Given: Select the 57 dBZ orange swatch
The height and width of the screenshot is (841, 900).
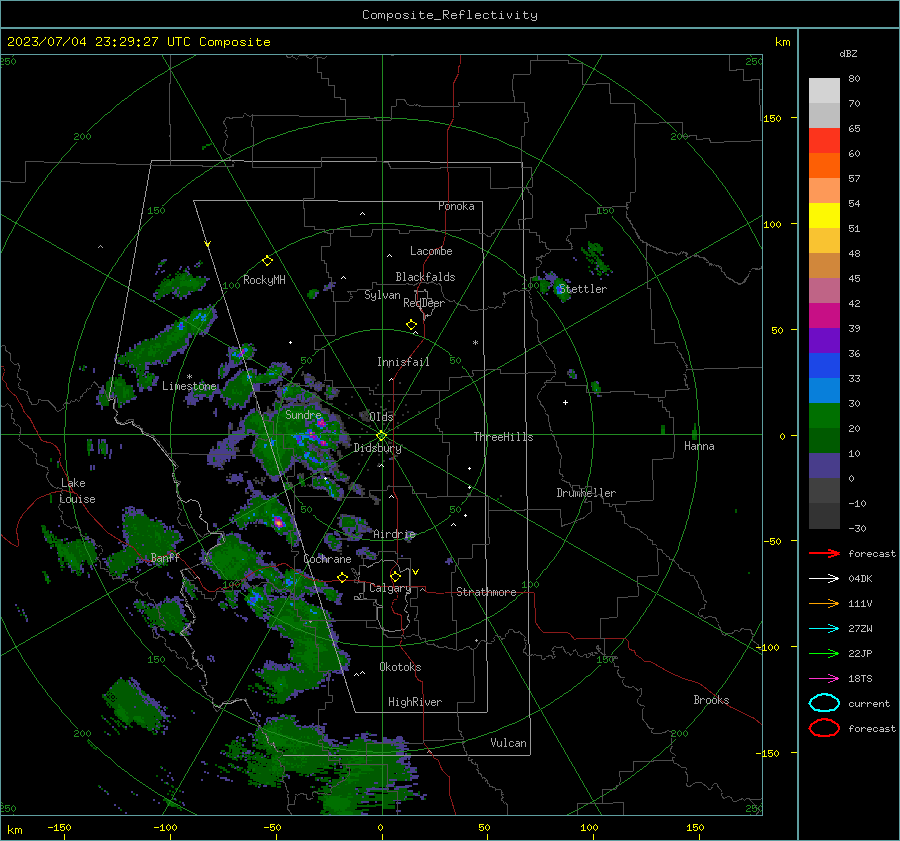Looking at the screenshot, I should 824,165.
